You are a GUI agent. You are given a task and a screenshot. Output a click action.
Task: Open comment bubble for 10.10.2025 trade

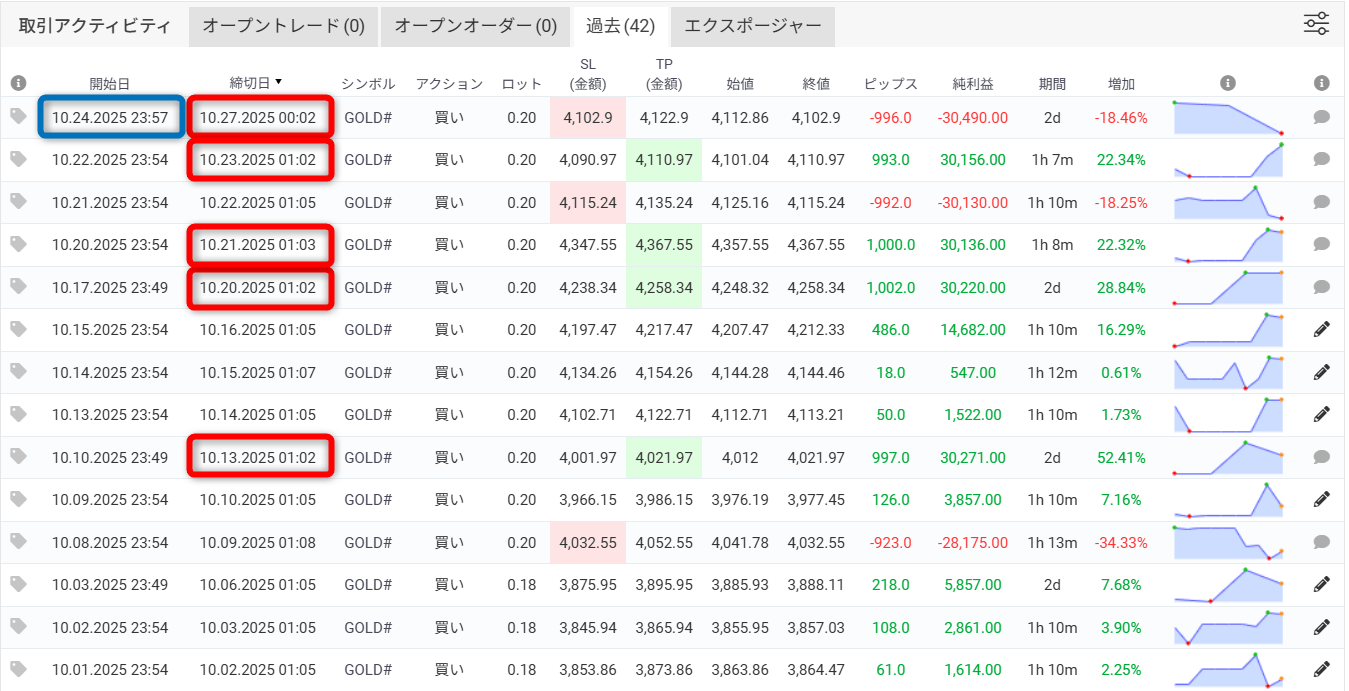pos(1321,457)
